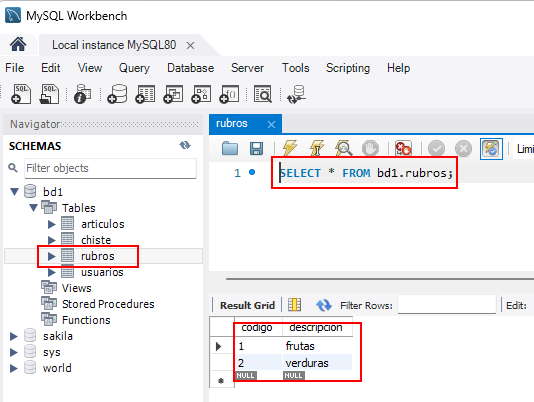Image resolution: width=534 pixels, height=402 pixels.
Task: Click the create new SQL tab icon
Action: (x=21, y=94)
